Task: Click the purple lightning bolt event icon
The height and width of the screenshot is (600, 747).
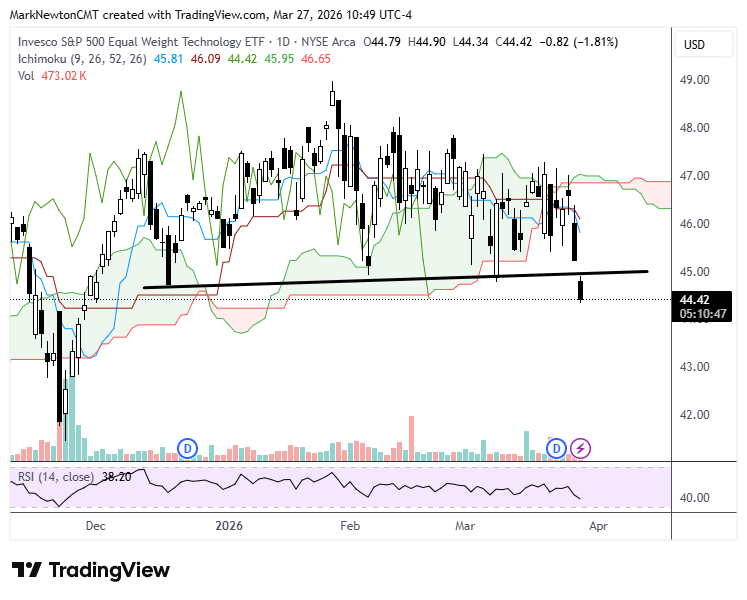Action: (581, 447)
